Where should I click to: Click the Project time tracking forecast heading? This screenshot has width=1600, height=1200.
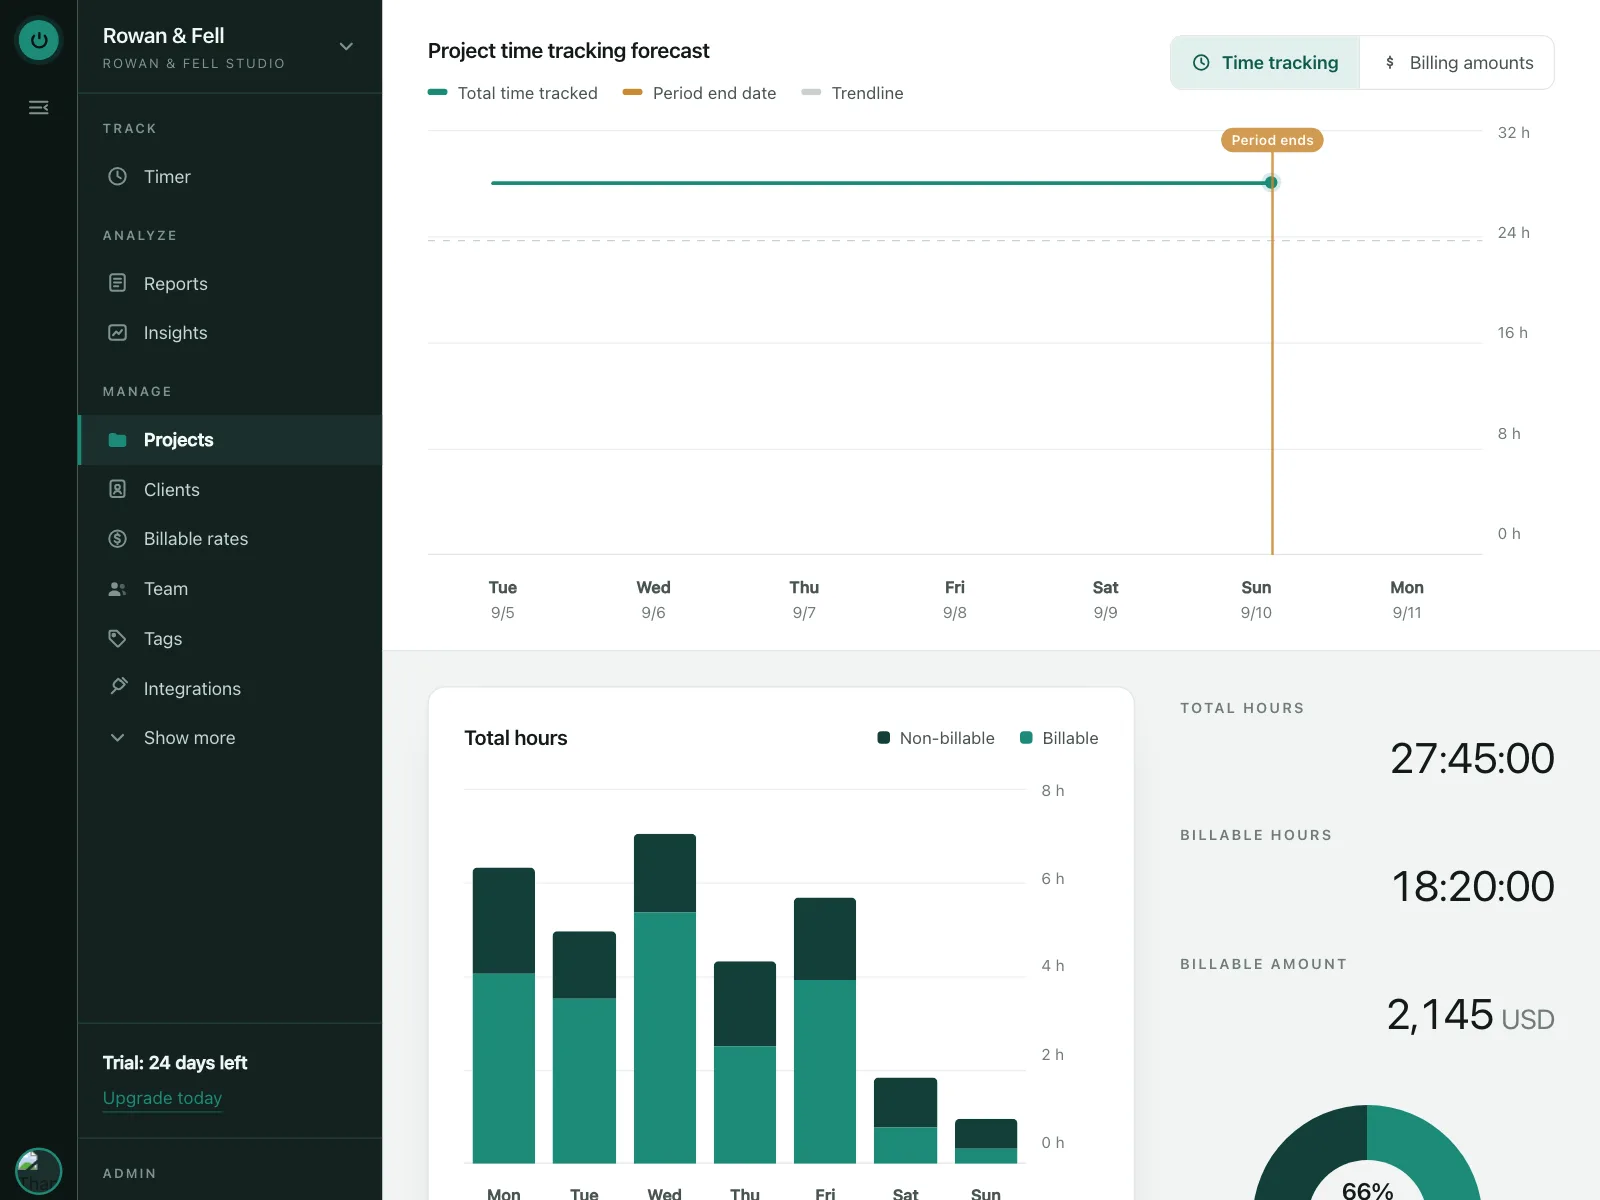click(569, 51)
